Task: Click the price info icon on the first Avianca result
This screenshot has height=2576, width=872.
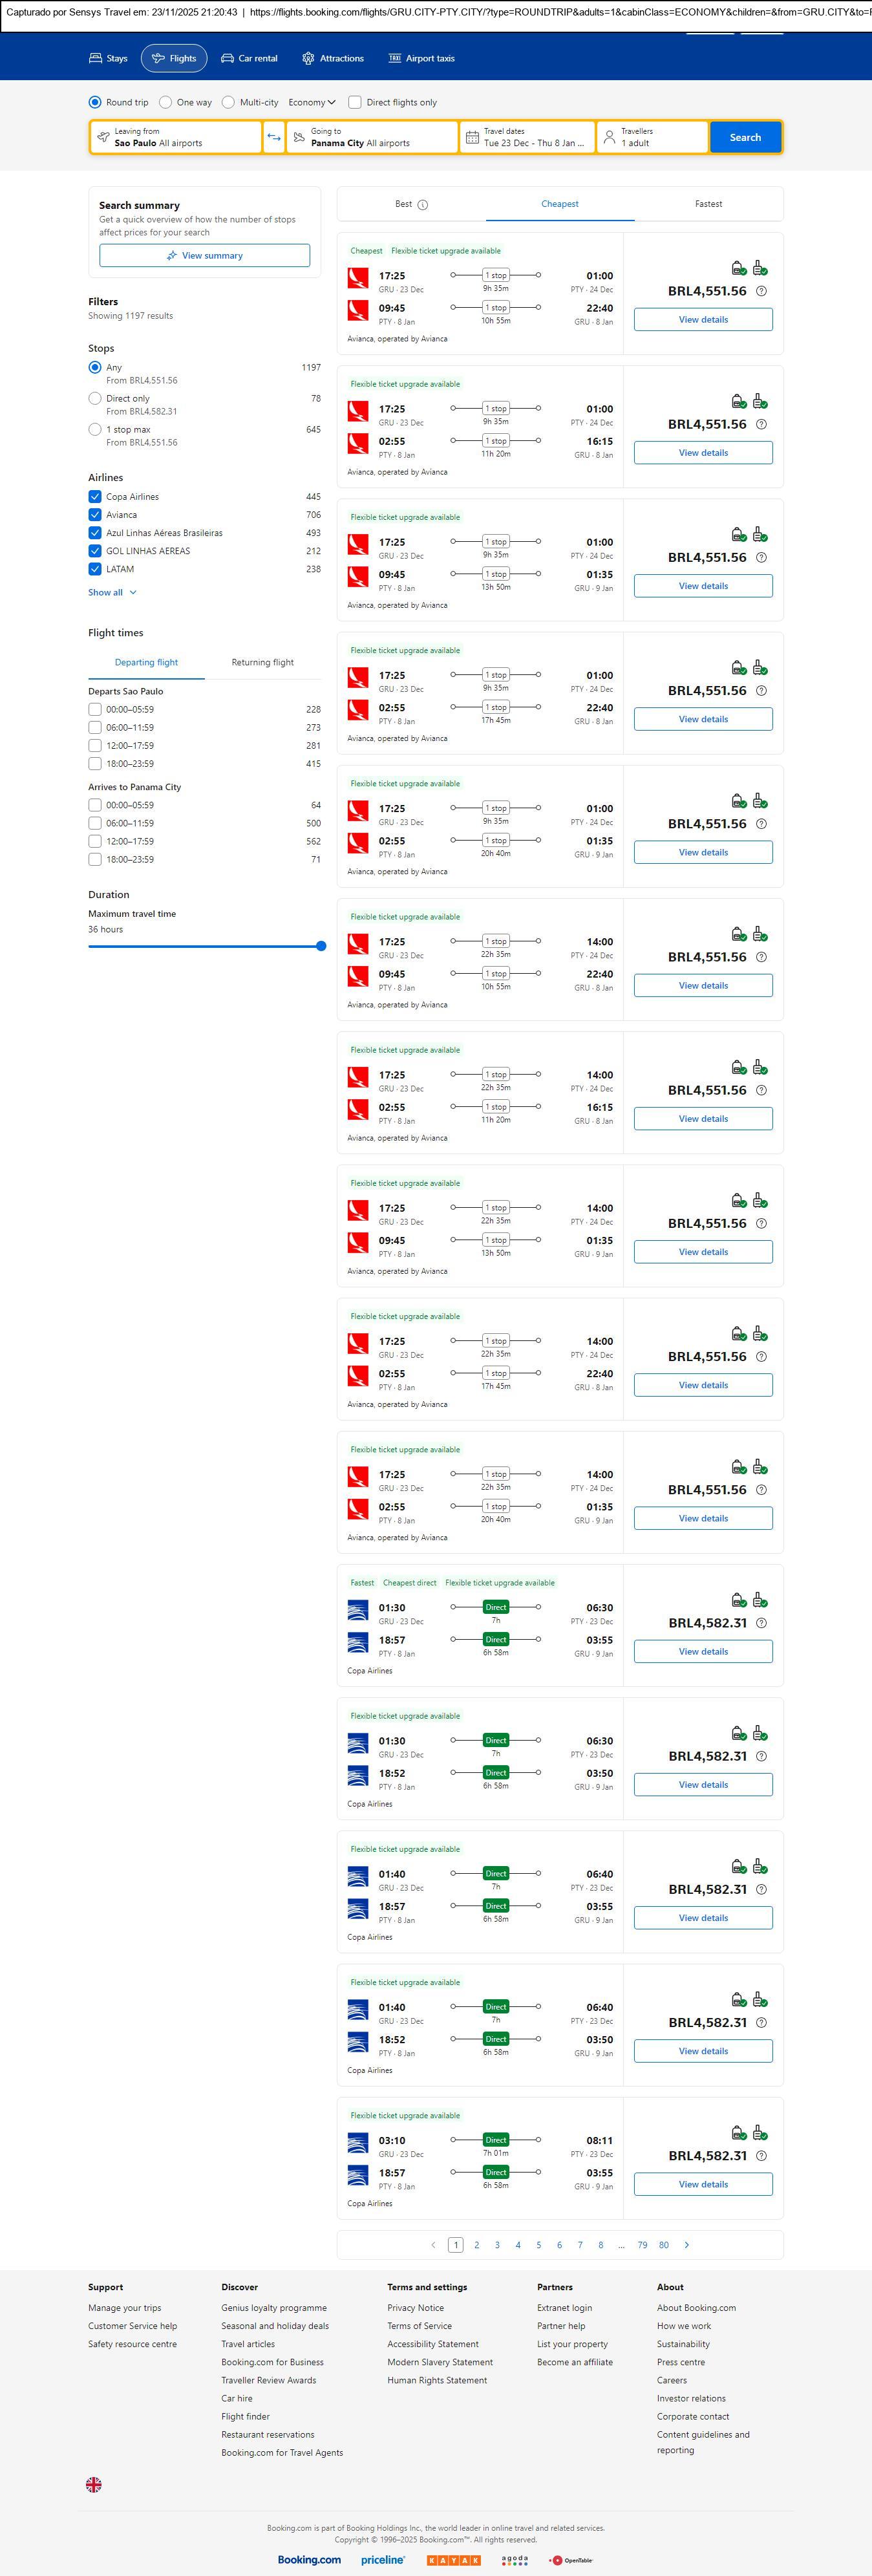Action: pyautogui.click(x=761, y=291)
